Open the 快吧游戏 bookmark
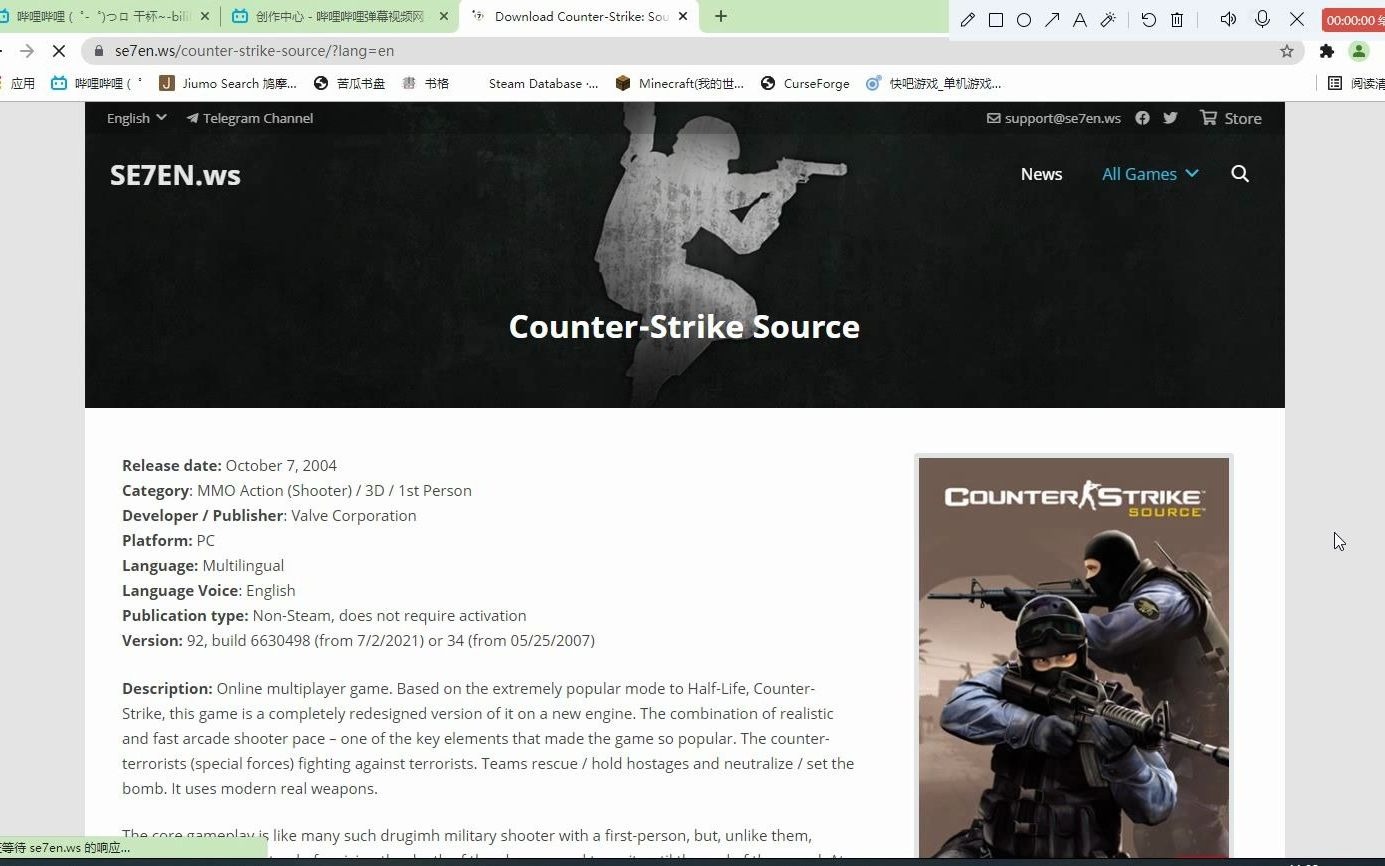1385x866 pixels. click(x=933, y=83)
